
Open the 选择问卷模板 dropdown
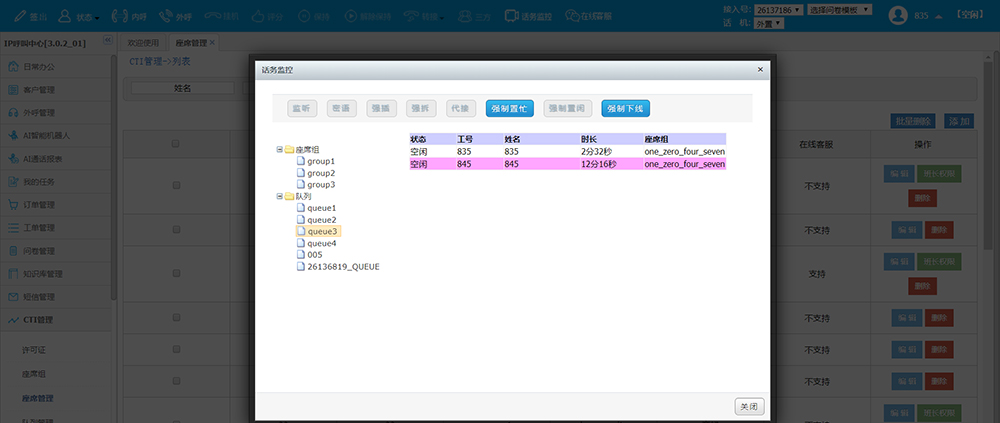pyautogui.click(x=839, y=10)
